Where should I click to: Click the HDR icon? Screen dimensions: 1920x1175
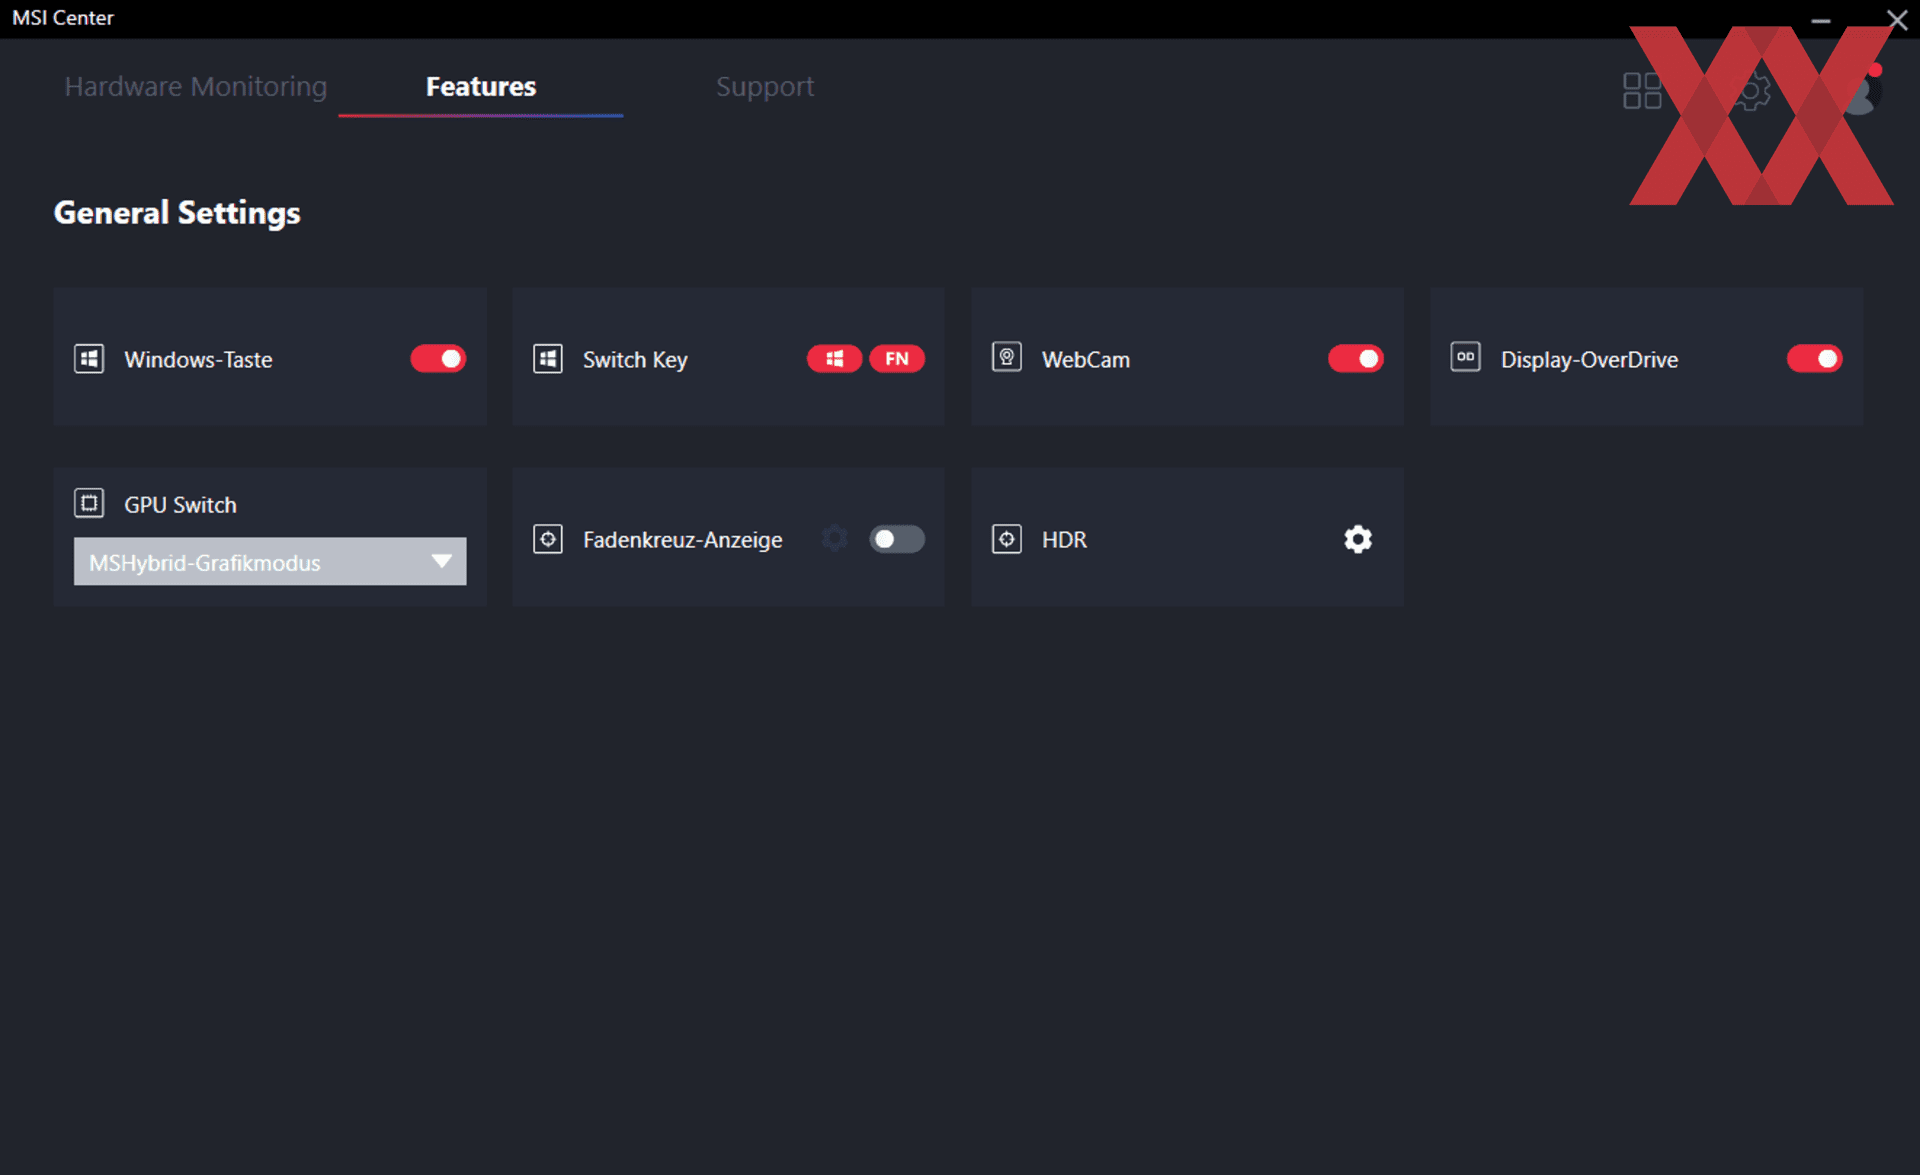(1007, 539)
